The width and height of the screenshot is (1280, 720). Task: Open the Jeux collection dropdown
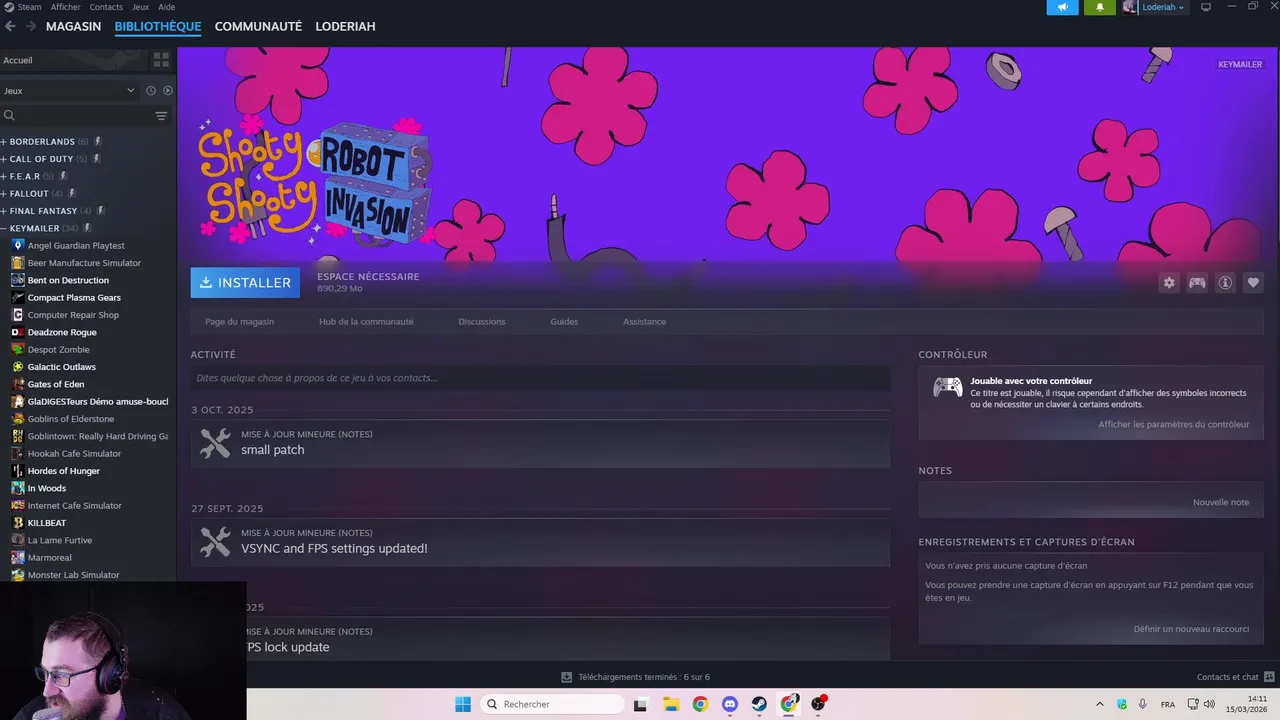pos(69,90)
